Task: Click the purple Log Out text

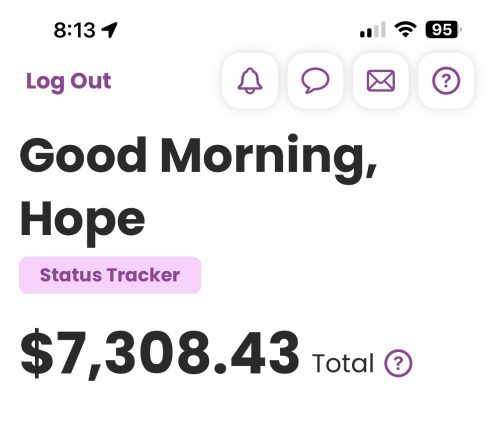Action: click(68, 82)
